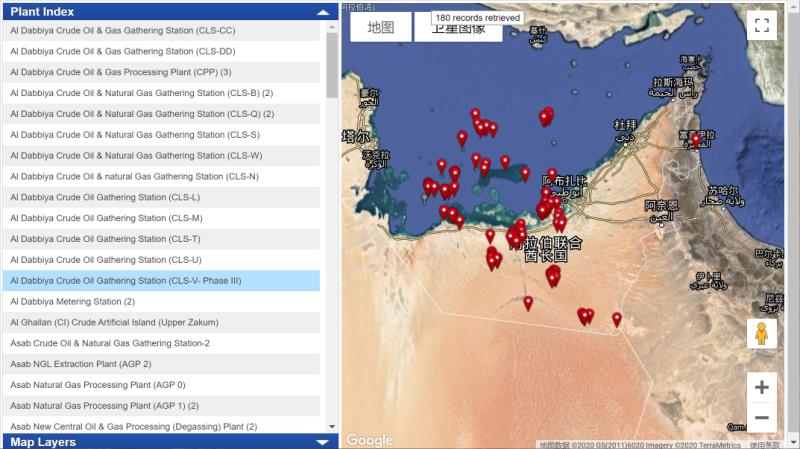Viewport: 800px width, 449px height.
Task: Click the isolated red marker in southern desert
Action: pyautogui.click(x=528, y=302)
